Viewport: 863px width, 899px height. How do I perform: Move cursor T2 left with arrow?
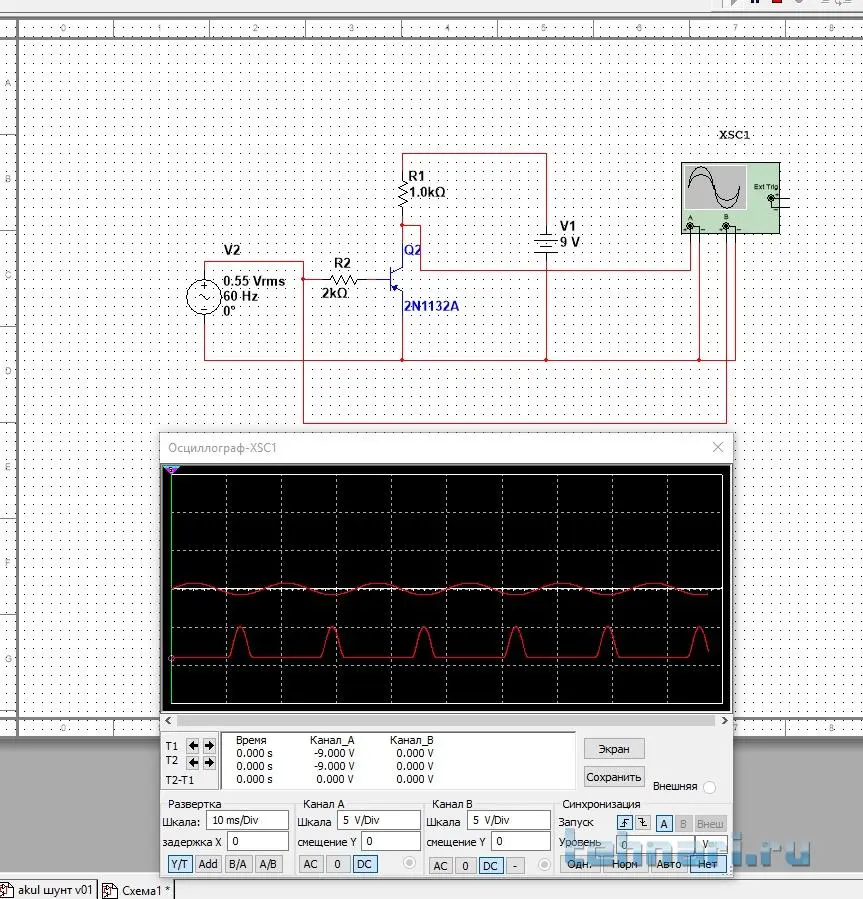(194, 762)
